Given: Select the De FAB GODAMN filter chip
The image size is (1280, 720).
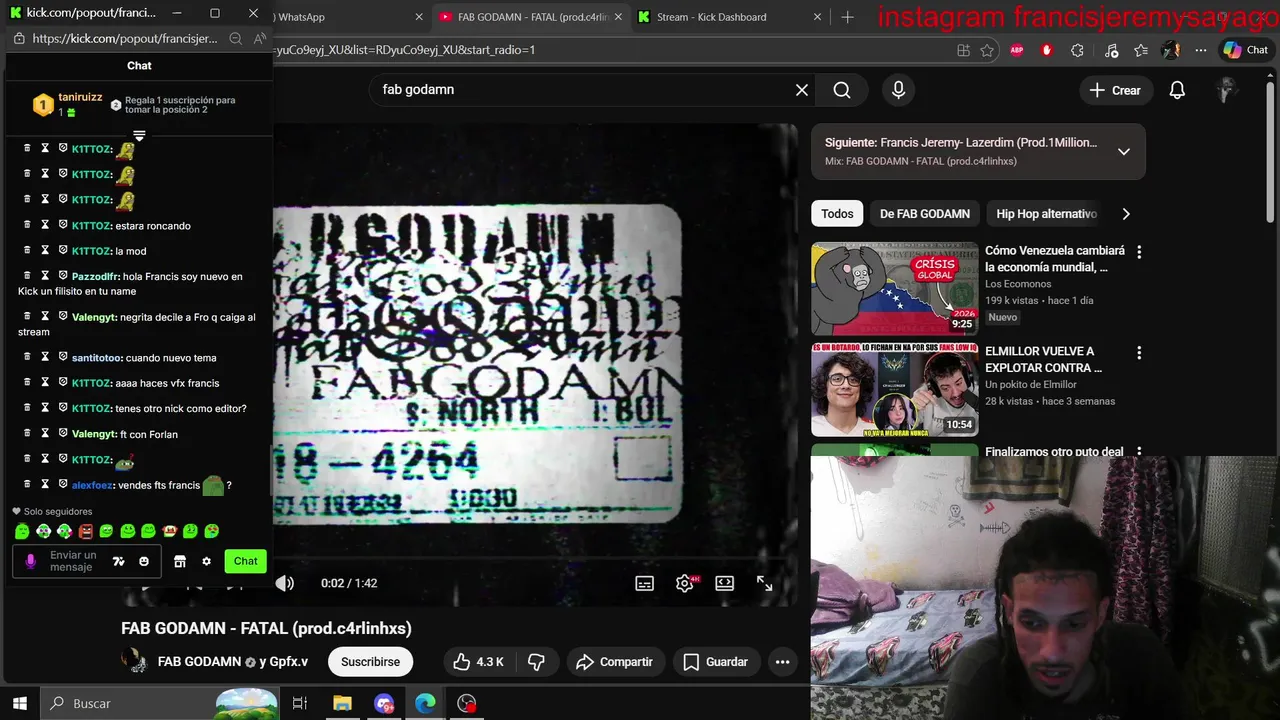Looking at the screenshot, I should coord(925,214).
